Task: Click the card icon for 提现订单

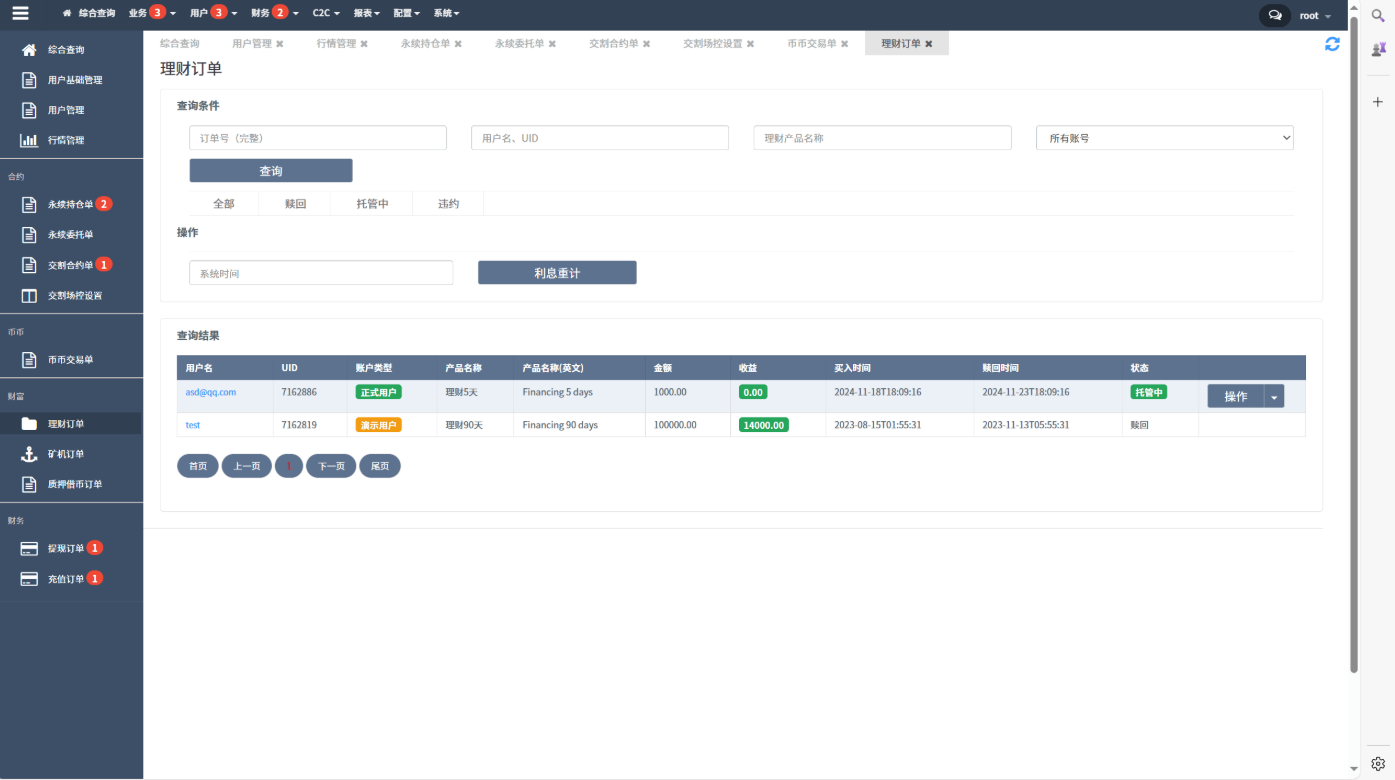Action: tap(29, 548)
